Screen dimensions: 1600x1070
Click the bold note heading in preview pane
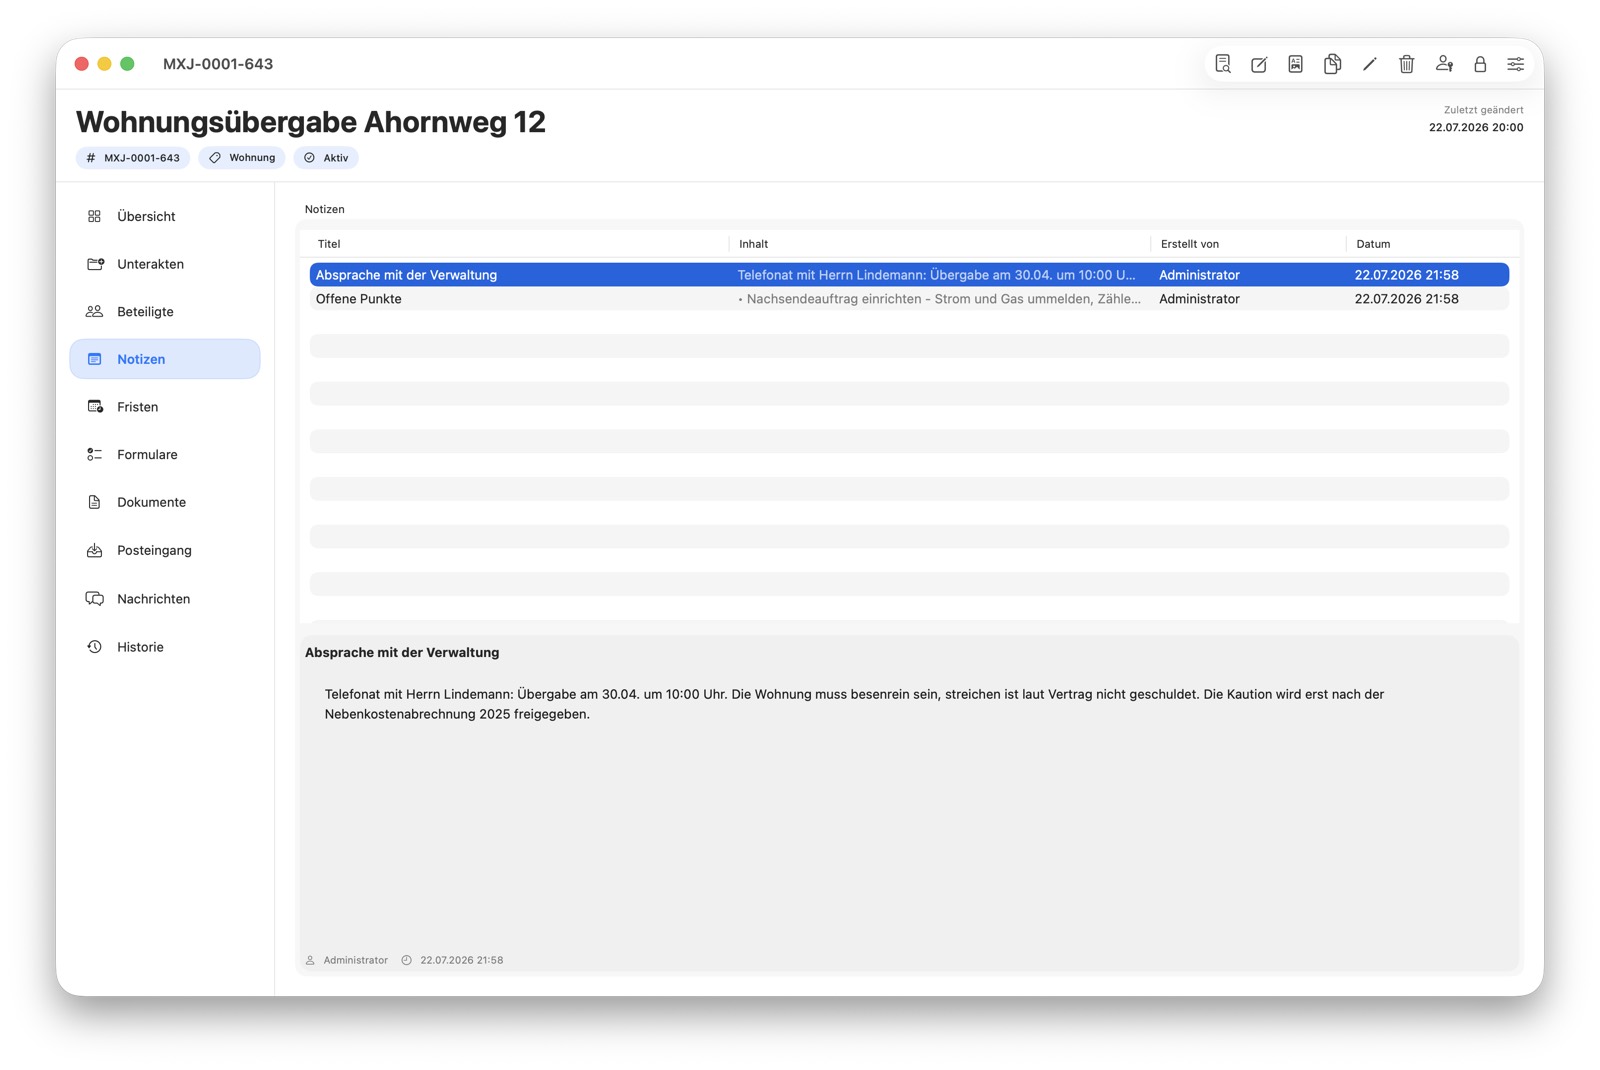[x=402, y=652]
